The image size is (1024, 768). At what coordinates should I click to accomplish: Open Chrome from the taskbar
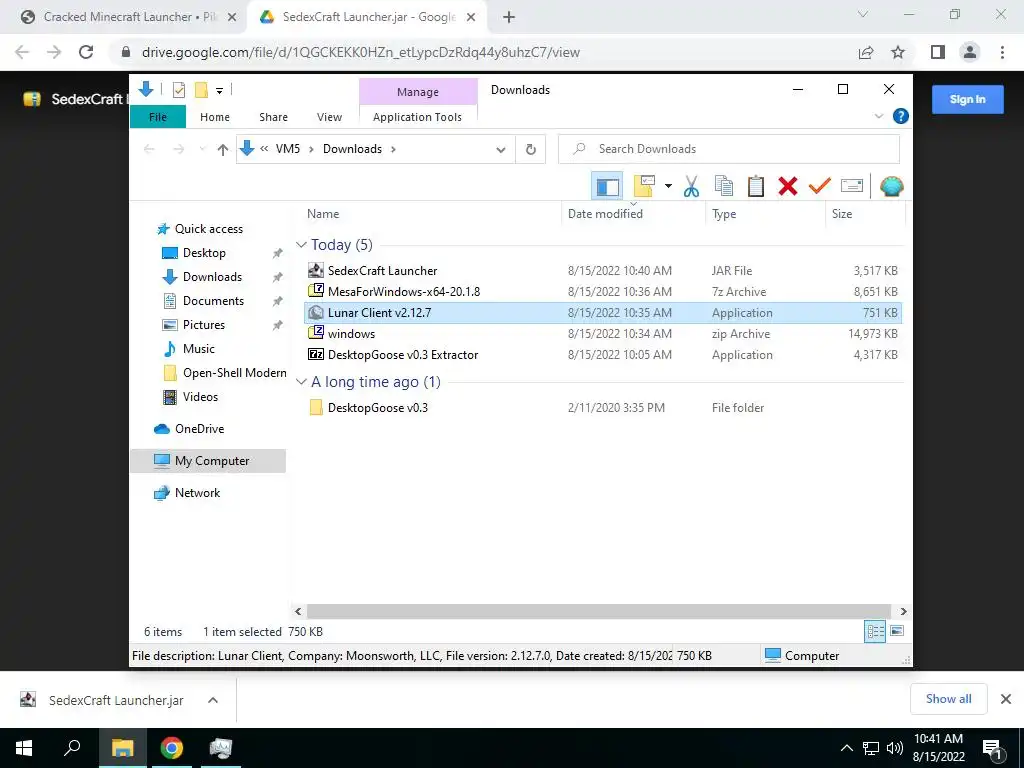click(x=172, y=748)
